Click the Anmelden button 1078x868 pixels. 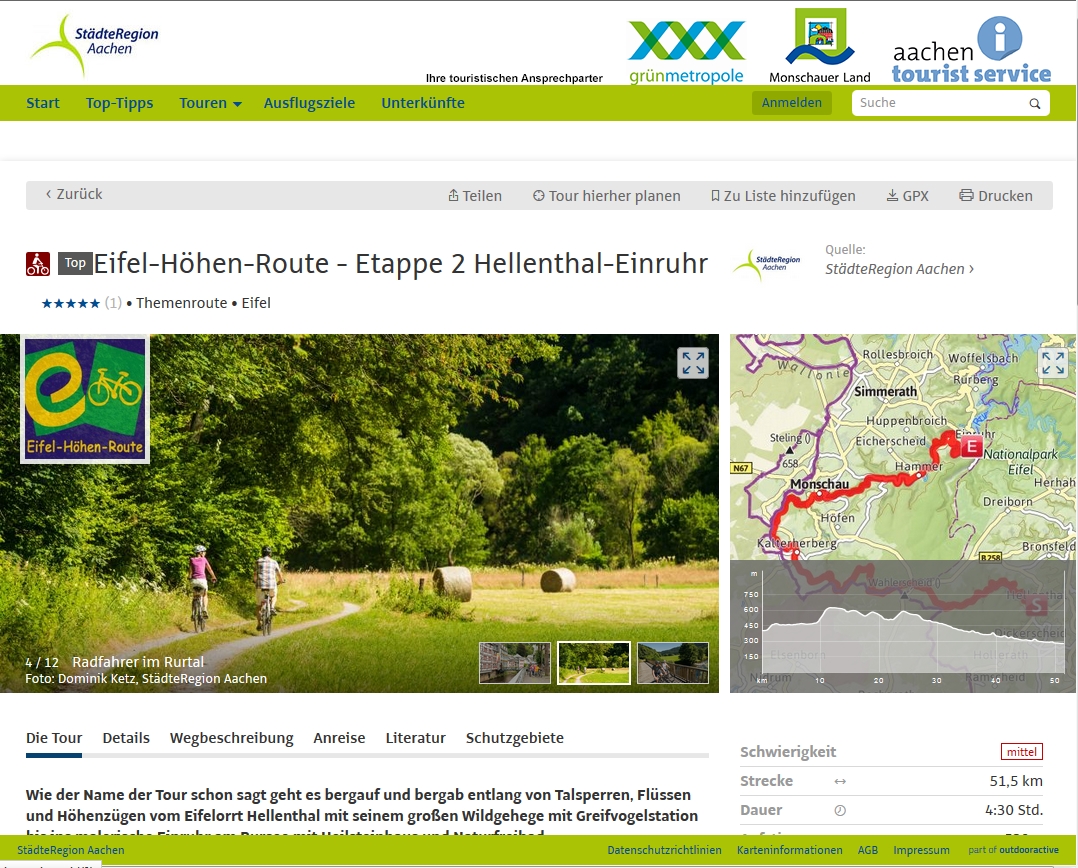click(791, 102)
